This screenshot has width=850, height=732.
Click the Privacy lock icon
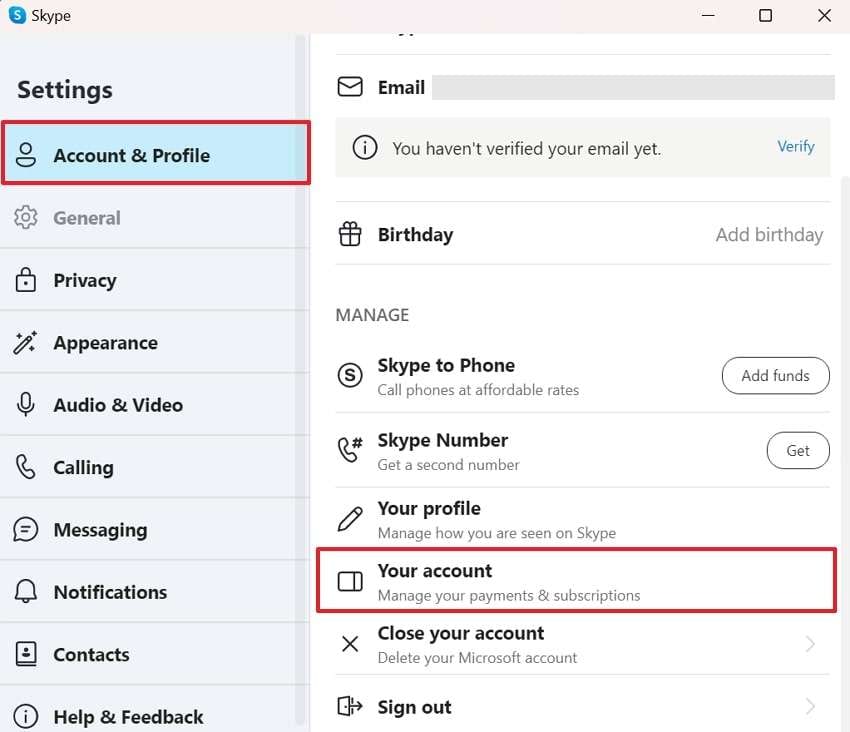pyautogui.click(x=26, y=281)
